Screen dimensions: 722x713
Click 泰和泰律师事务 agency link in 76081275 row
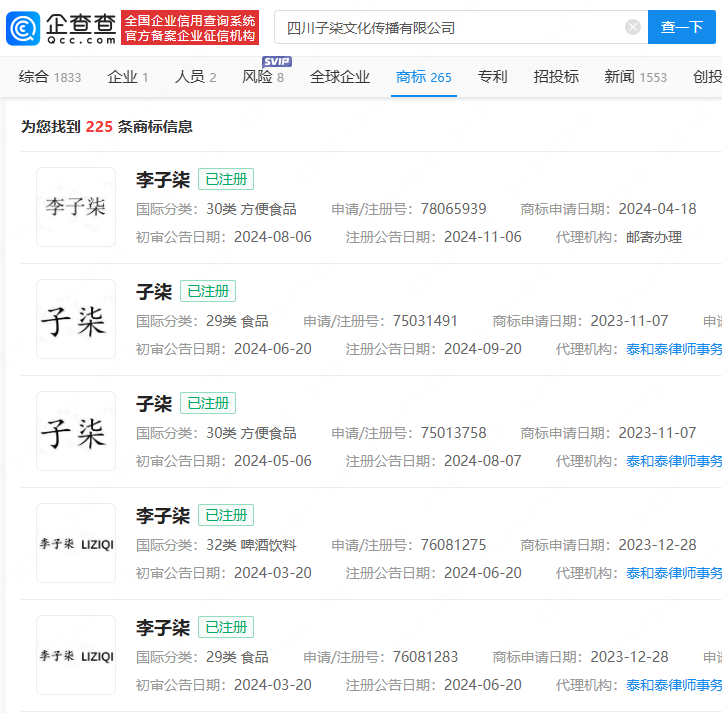674,573
